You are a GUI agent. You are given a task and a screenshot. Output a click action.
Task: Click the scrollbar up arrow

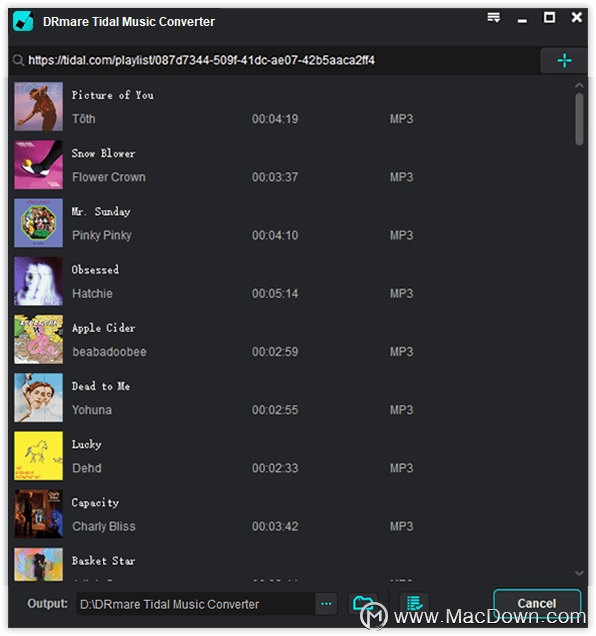(579, 85)
